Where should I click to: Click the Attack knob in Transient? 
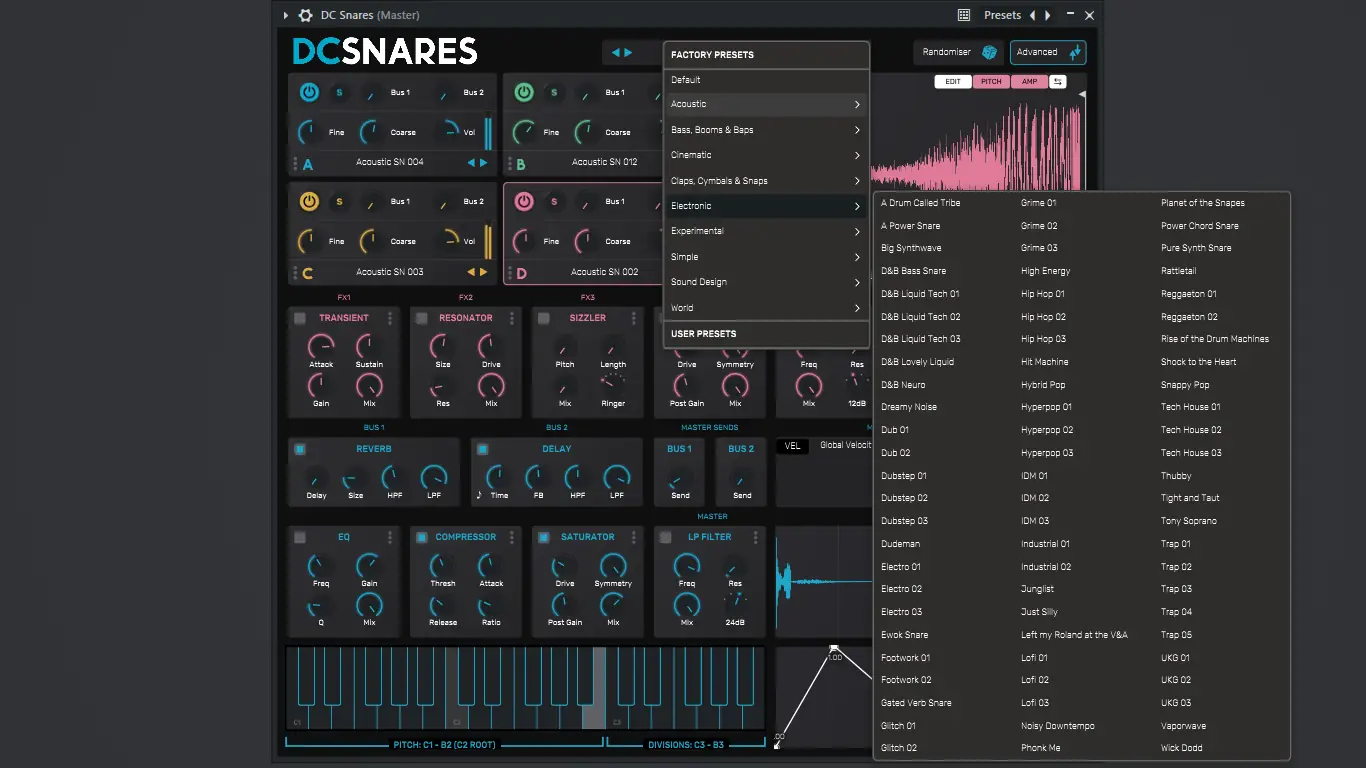(321, 346)
